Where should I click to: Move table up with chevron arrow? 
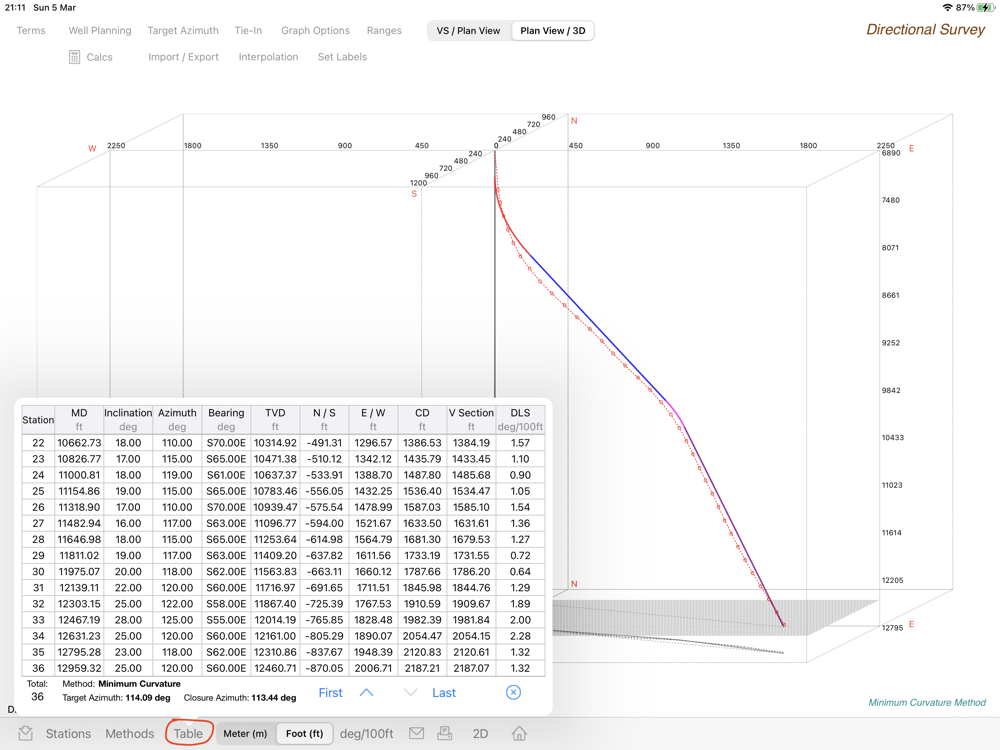pyautogui.click(x=366, y=693)
